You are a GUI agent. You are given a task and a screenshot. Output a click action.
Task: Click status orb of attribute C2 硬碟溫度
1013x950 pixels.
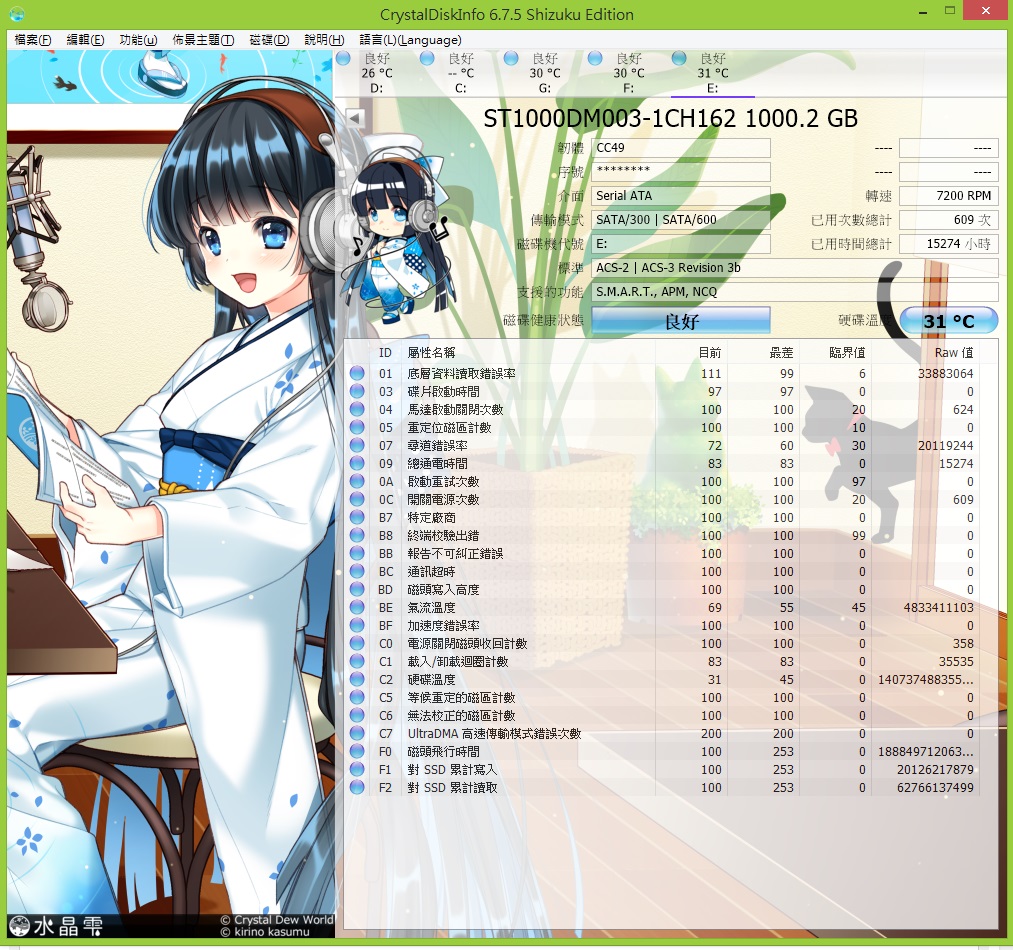pyautogui.click(x=357, y=680)
